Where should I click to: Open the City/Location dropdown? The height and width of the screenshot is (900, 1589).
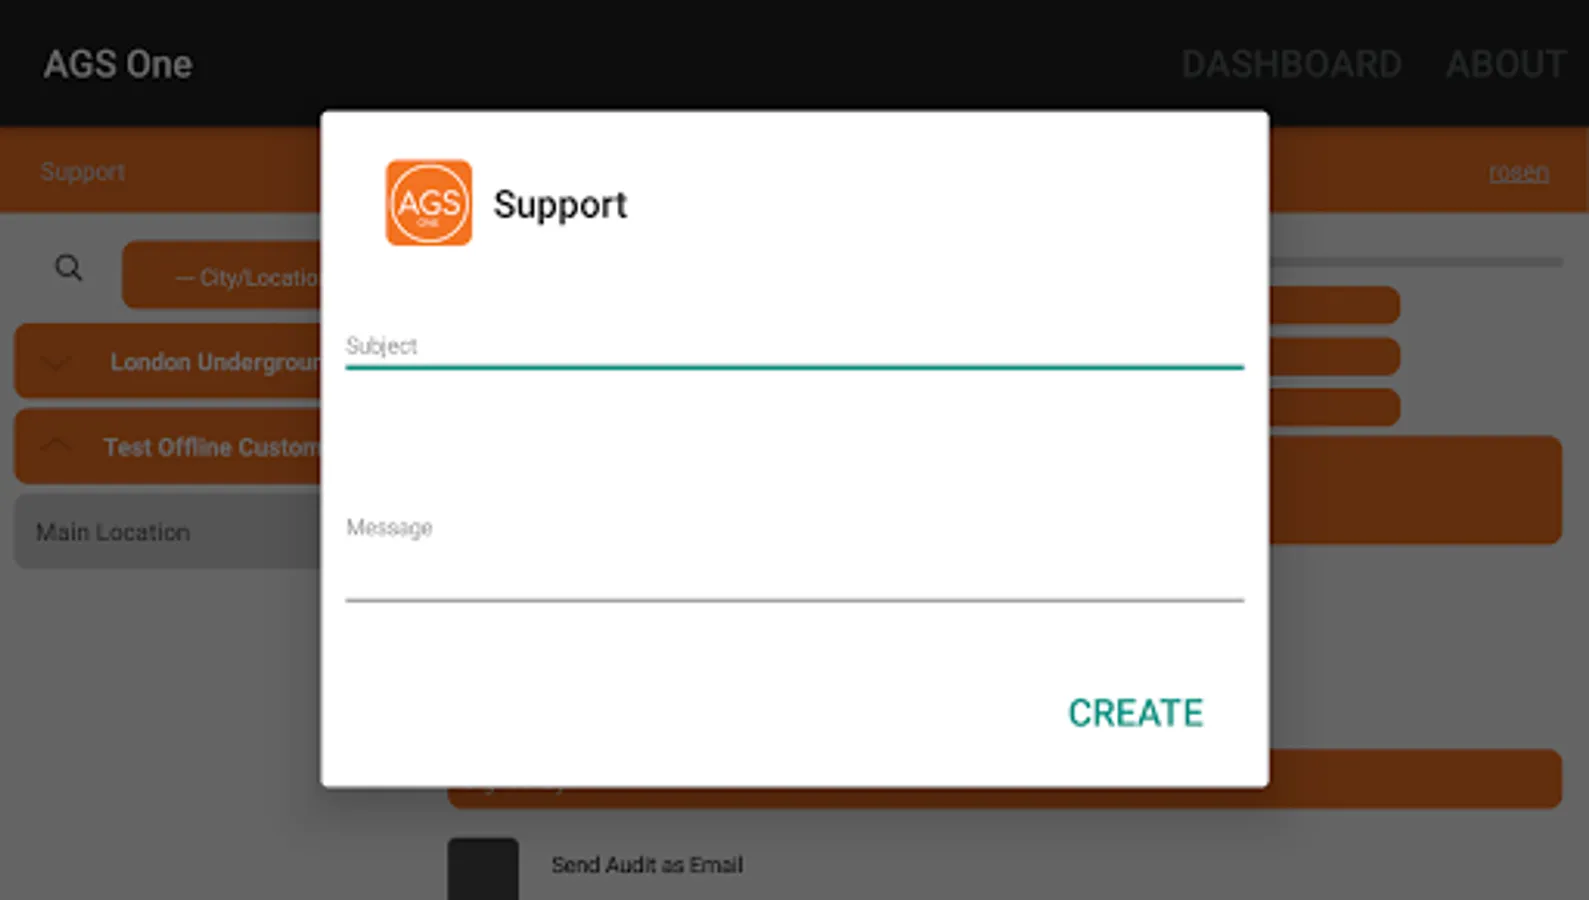pos(222,277)
